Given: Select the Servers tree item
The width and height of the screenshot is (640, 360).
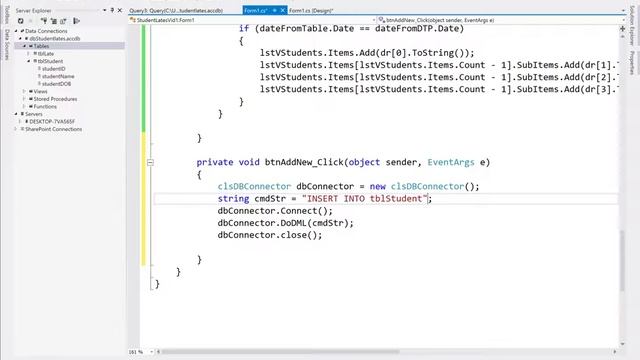Looking at the screenshot, I should pos(33,114).
